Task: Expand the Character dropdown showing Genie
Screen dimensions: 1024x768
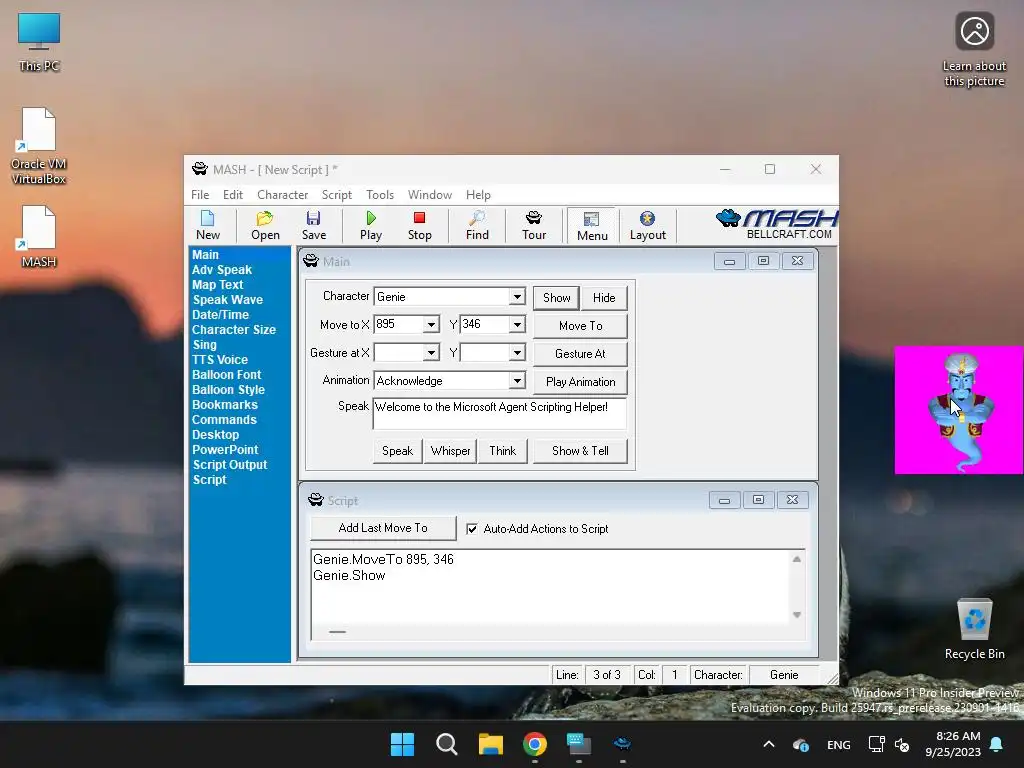Action: pos(517,296)
